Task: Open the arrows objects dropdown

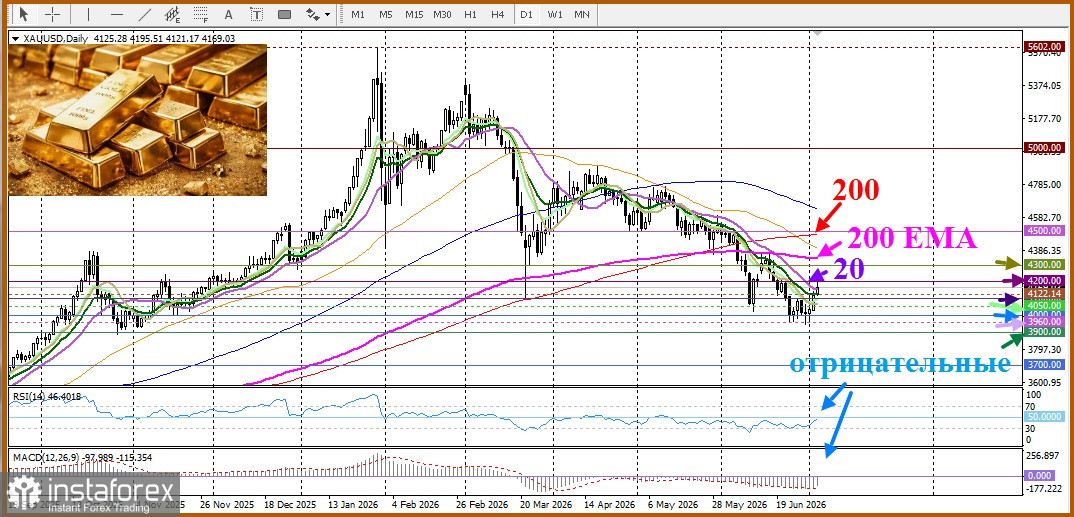Action: click(319, 14)
